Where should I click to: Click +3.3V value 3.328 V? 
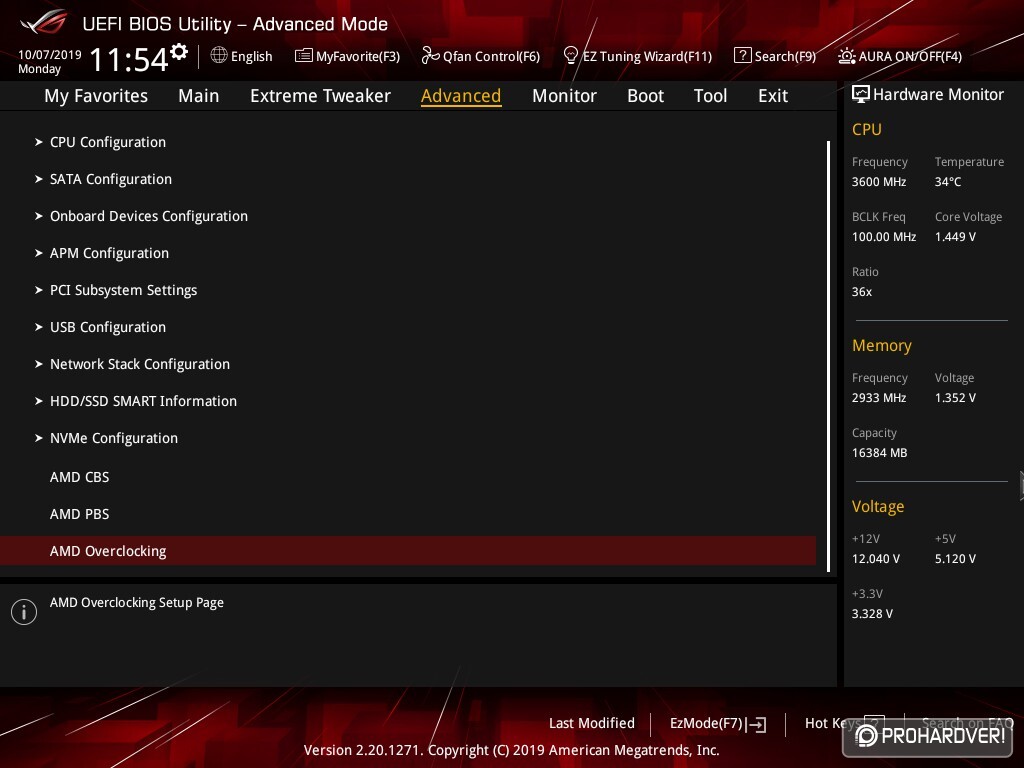pyautogui.click(x=872, y=614)
